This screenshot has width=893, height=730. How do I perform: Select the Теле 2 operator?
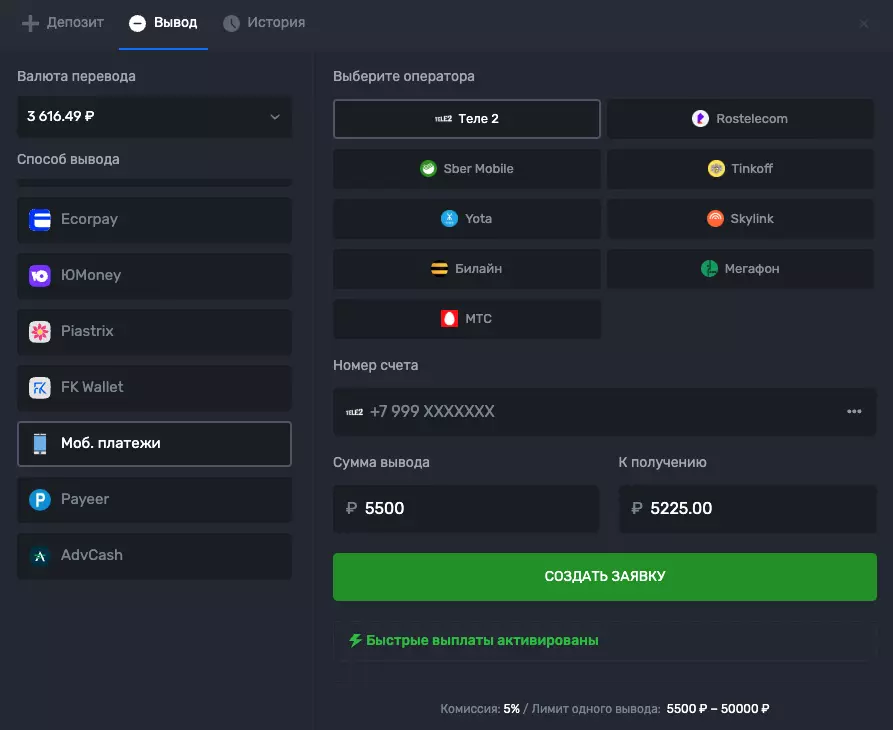(x=466, y=118)
